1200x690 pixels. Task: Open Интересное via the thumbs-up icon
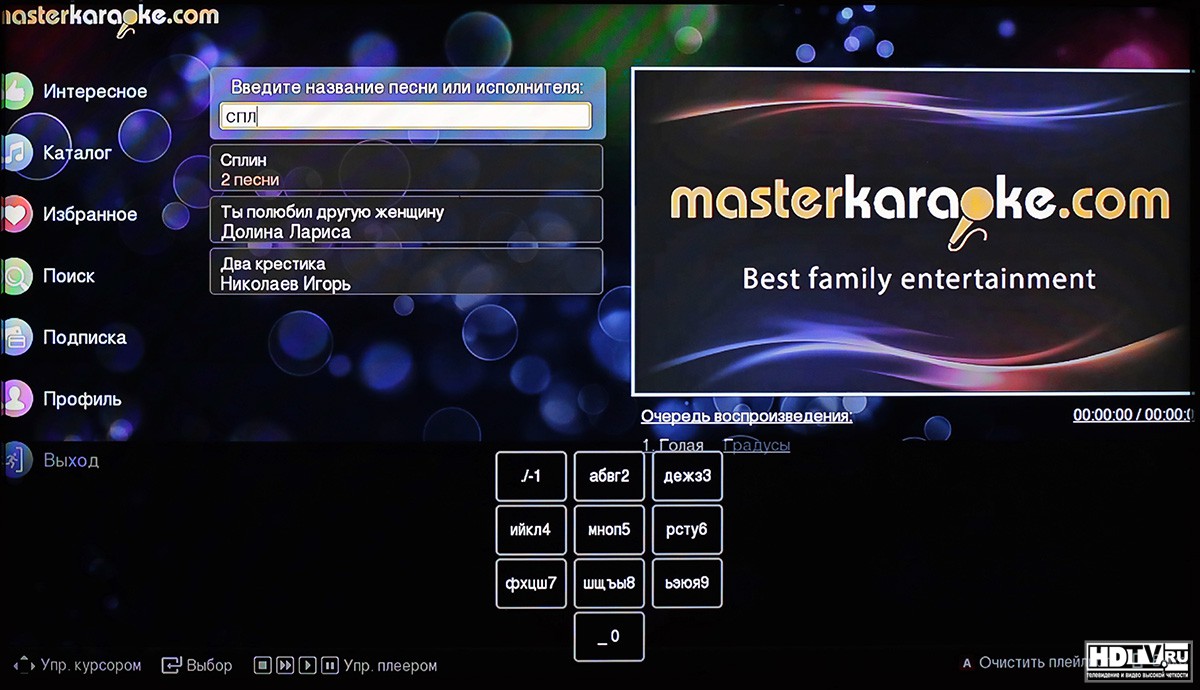(16, 92)
